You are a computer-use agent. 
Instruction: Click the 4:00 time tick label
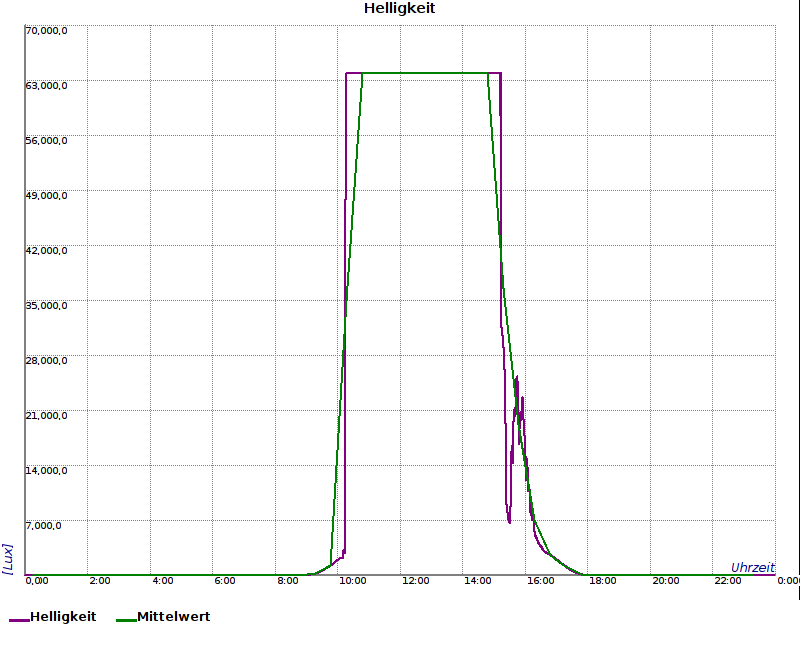point(163,581)
